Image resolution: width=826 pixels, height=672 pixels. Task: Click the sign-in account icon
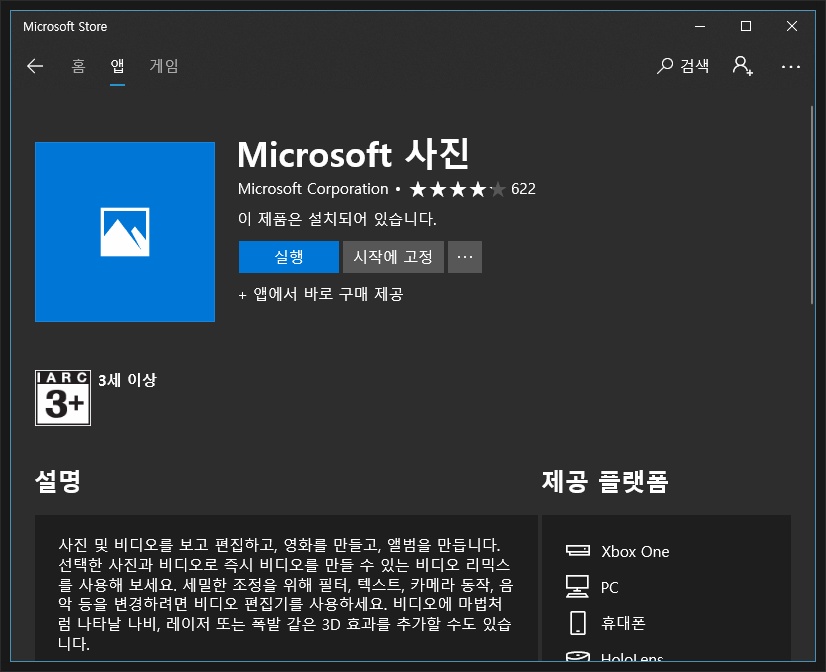(742, 66)
